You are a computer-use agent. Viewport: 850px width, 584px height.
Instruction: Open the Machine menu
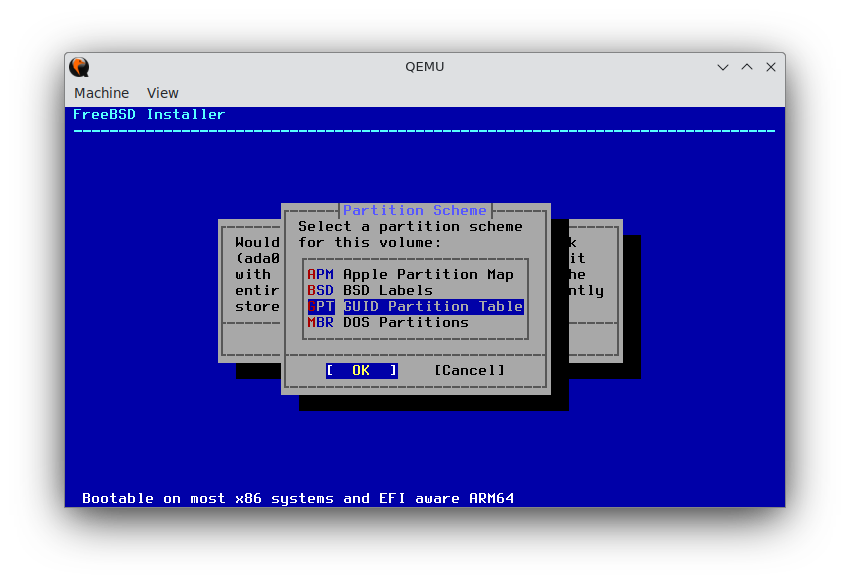click(x=101, y=92)
